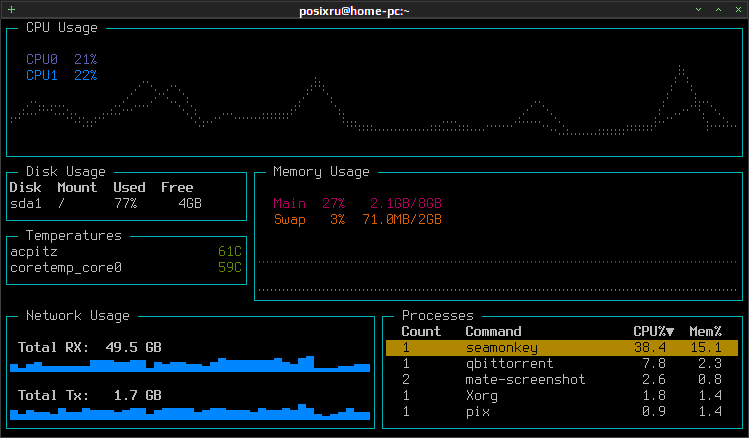
Task: Click the Main 27% memory line
Action: [x=357, y=203]
